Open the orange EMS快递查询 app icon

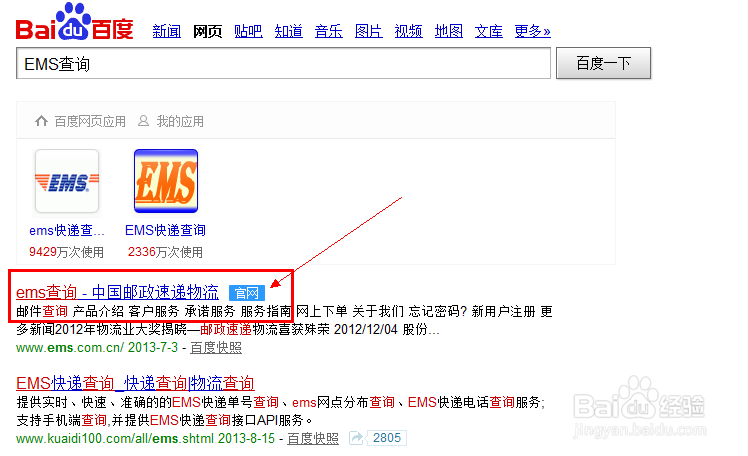(x=166, y=181)
